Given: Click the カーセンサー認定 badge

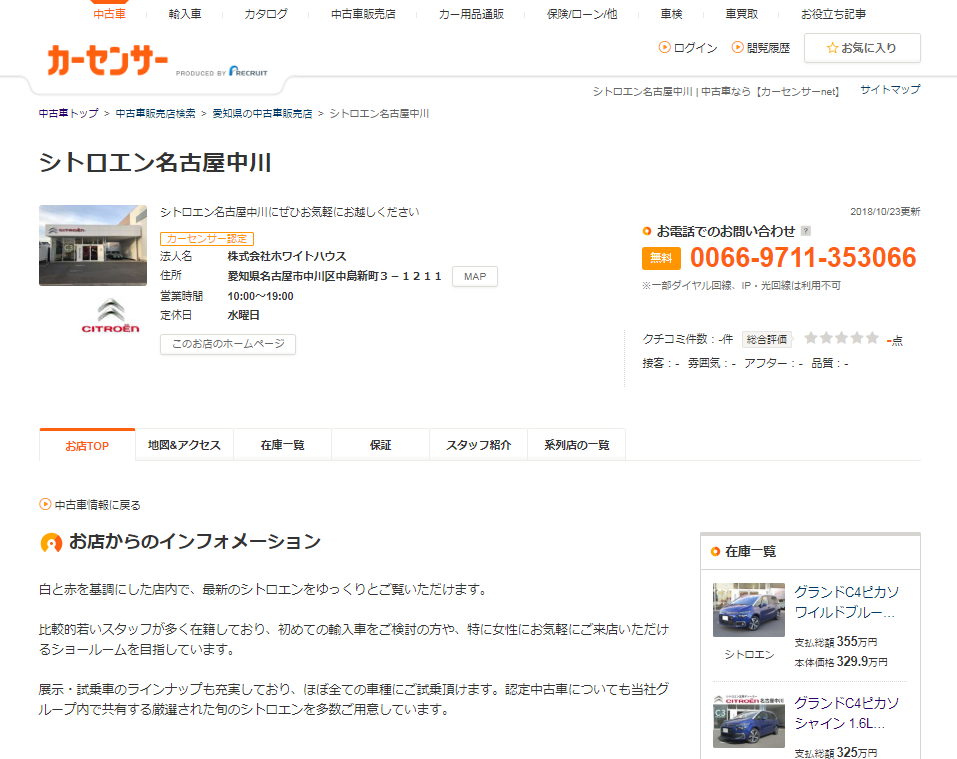Looking at the screenshot, I should tap(207, 239).
